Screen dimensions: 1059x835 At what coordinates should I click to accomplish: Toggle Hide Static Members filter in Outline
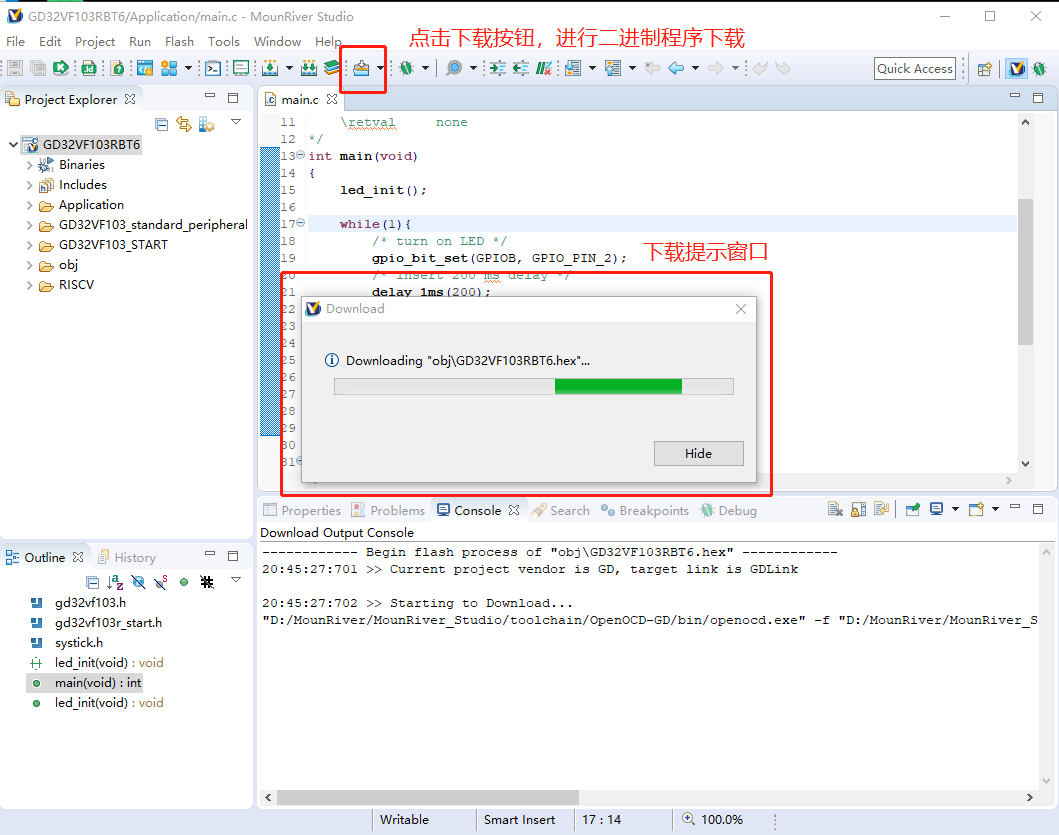click(x=161, y=582)
